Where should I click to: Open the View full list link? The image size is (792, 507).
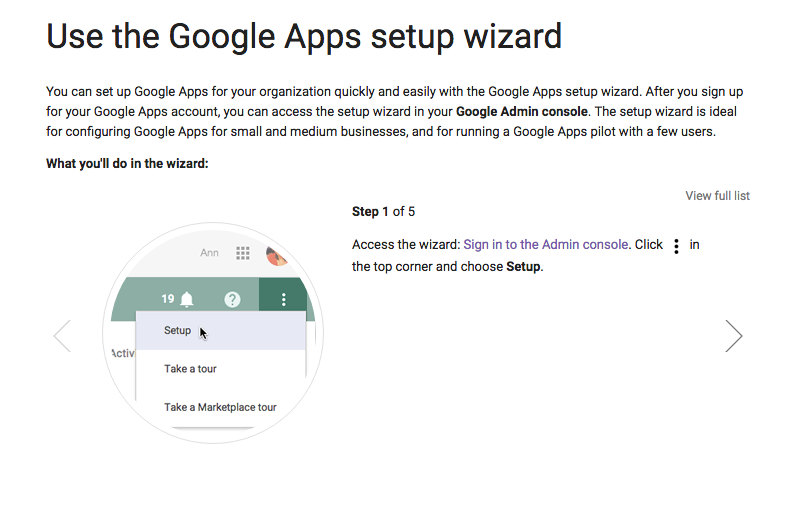[x=717, y=196]
